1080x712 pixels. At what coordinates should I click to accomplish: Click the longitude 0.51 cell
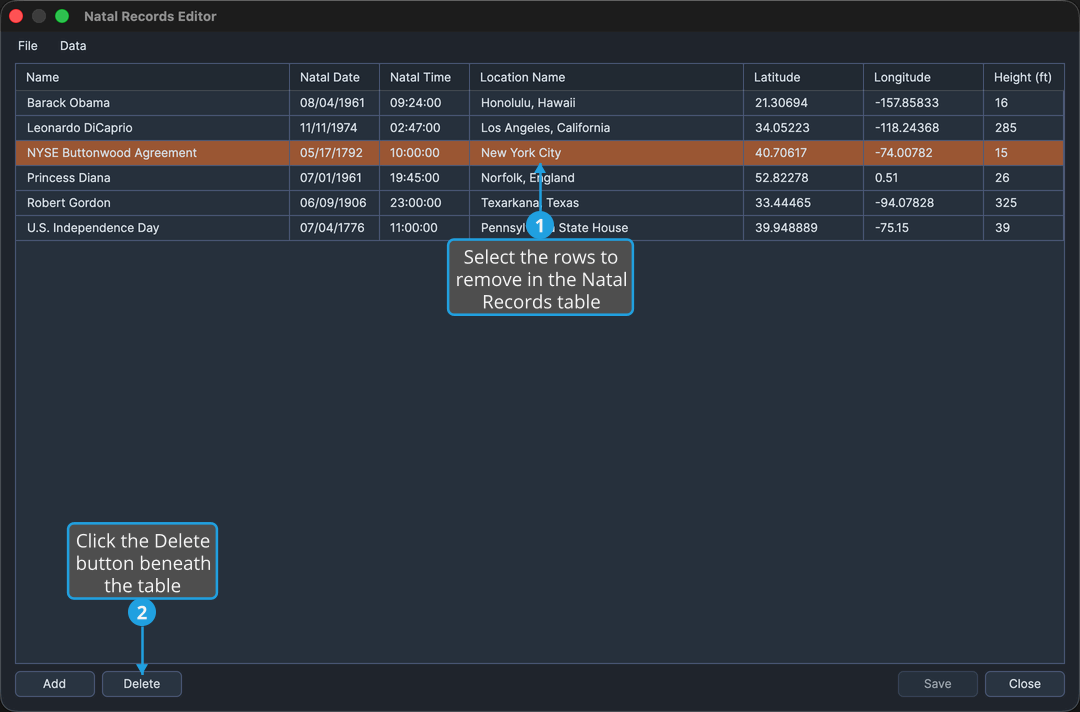pyautogui.click(x=923, y=178)
